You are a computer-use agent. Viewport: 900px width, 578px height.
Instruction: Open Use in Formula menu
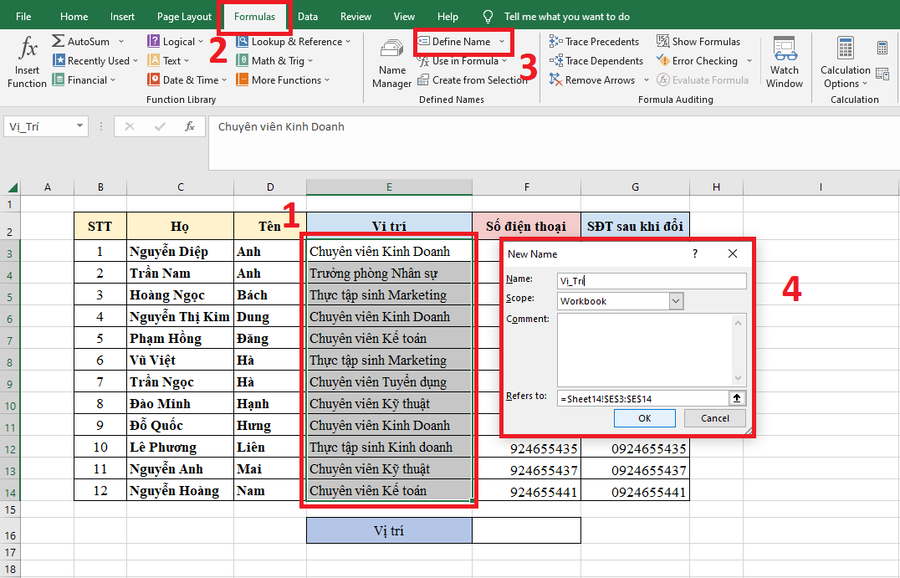point(462,61)
